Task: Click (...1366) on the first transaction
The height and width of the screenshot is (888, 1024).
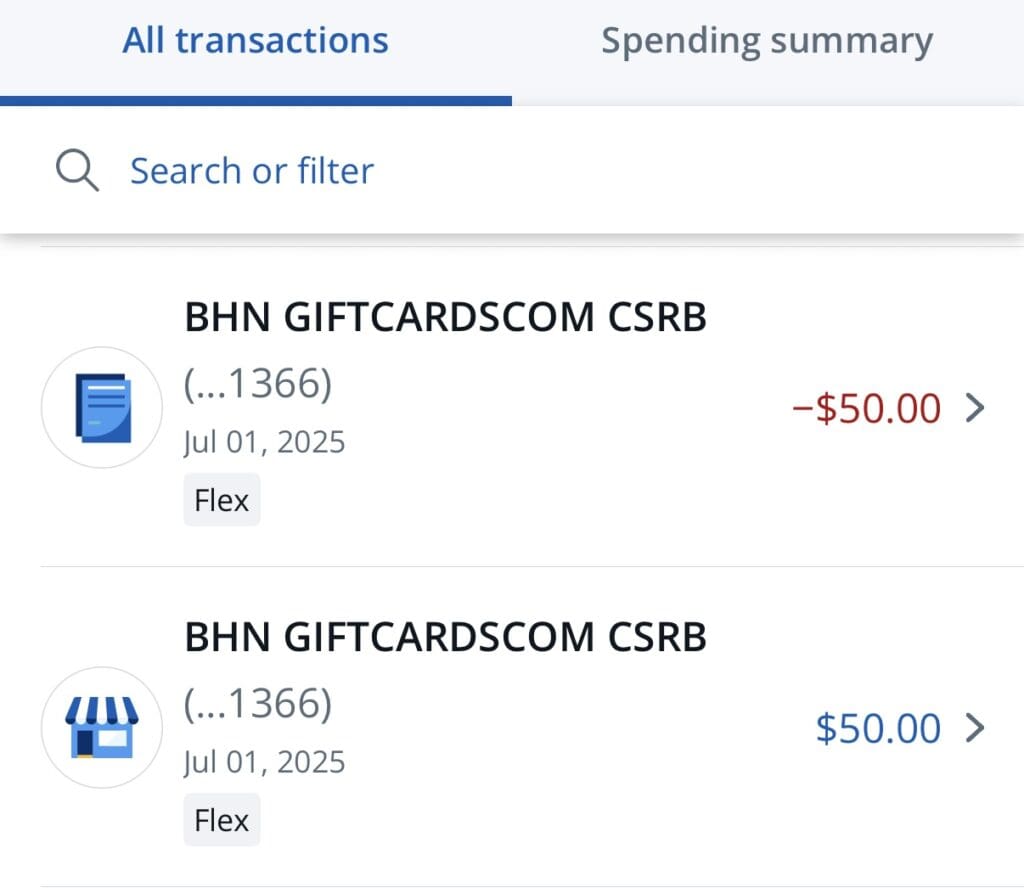Action: 257,384
